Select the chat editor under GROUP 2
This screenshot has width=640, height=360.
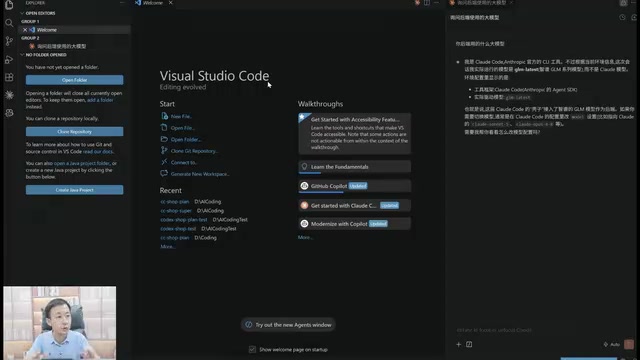click(61, 46)
